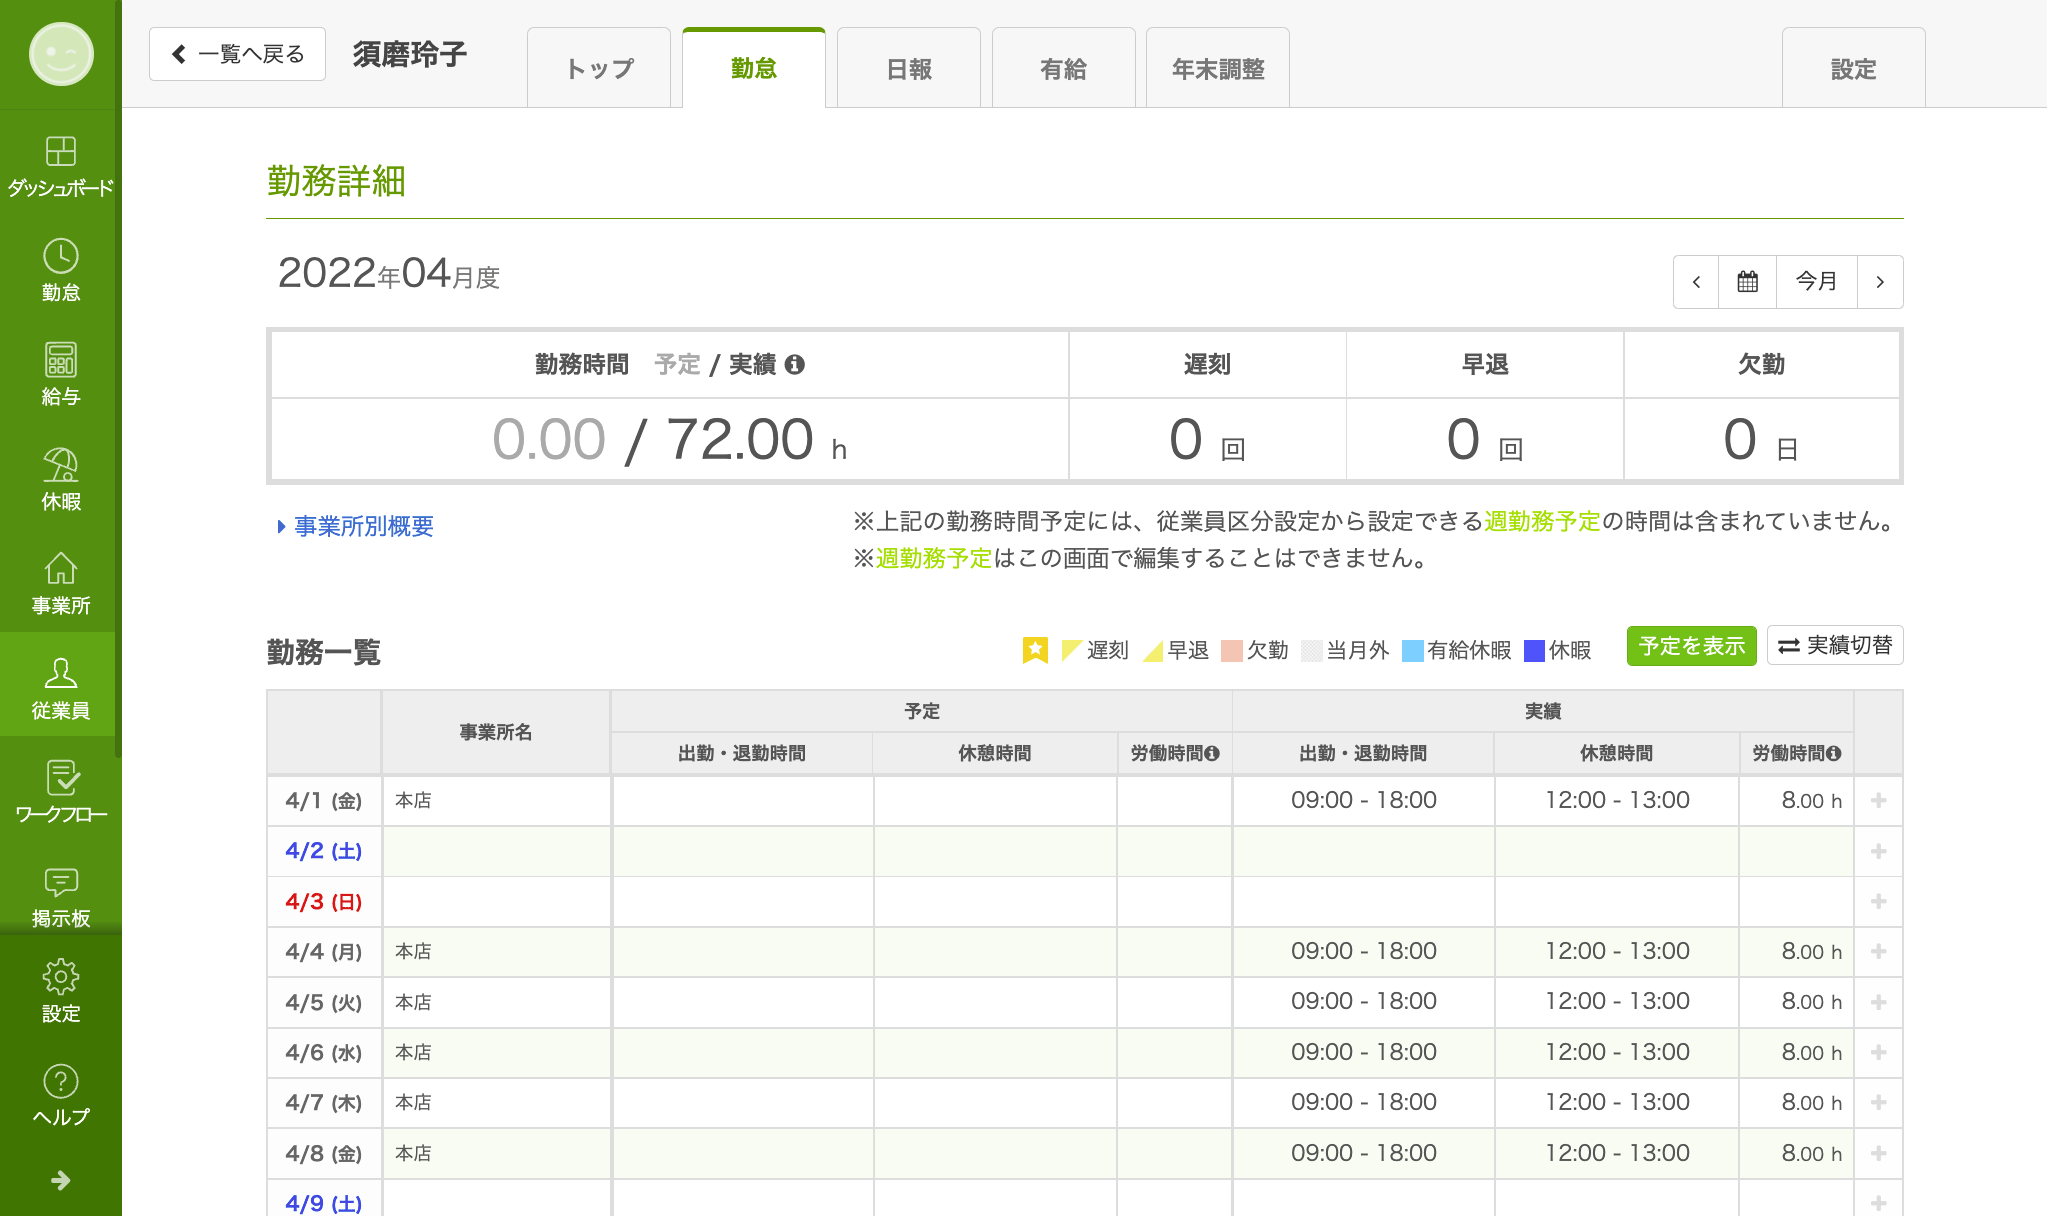Click 8.00 h on 4/6 row
The height and width of the screenshot is (1216, 2047).
coord(1811,1052)
